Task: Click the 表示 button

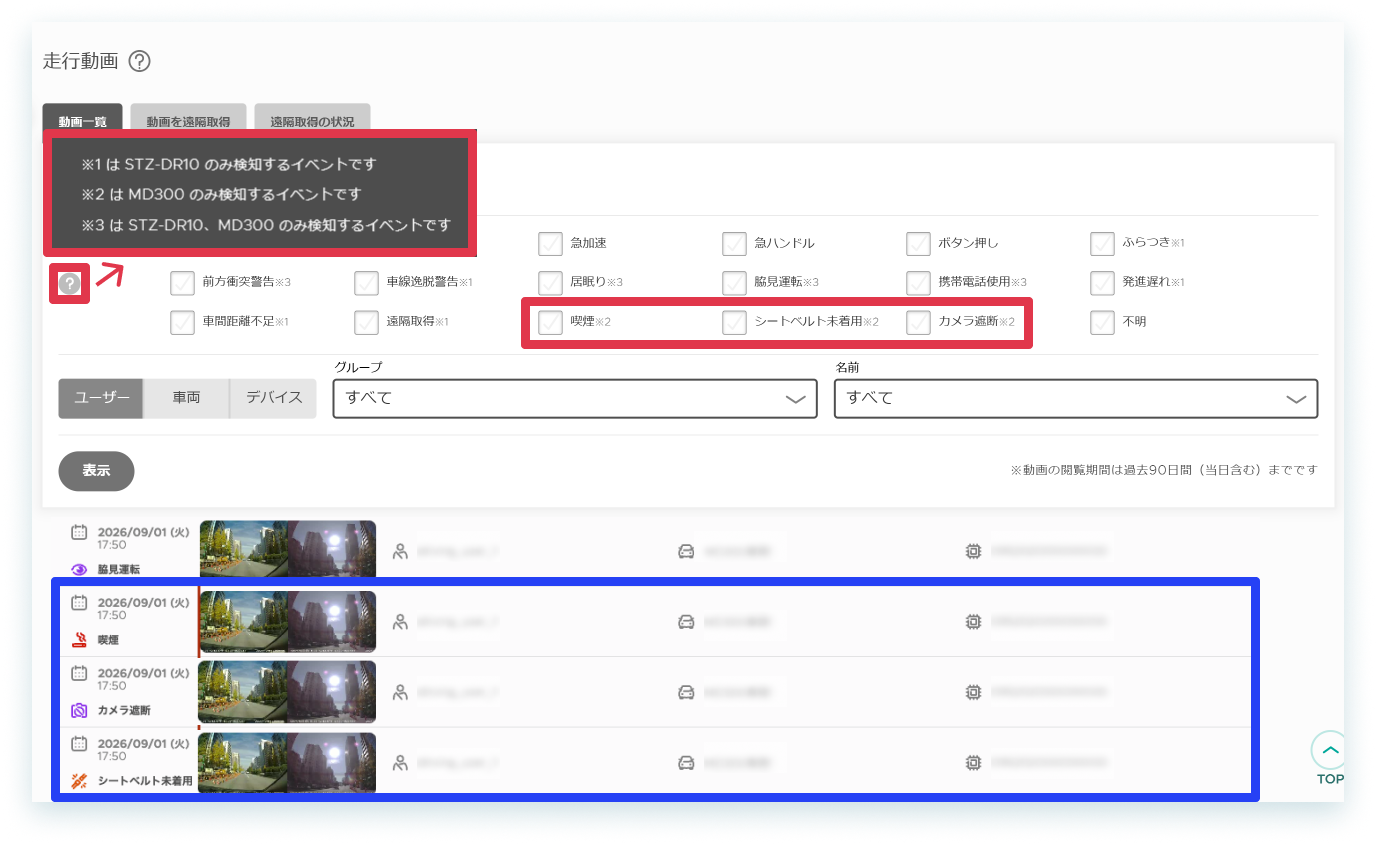Action: (96, 471)
